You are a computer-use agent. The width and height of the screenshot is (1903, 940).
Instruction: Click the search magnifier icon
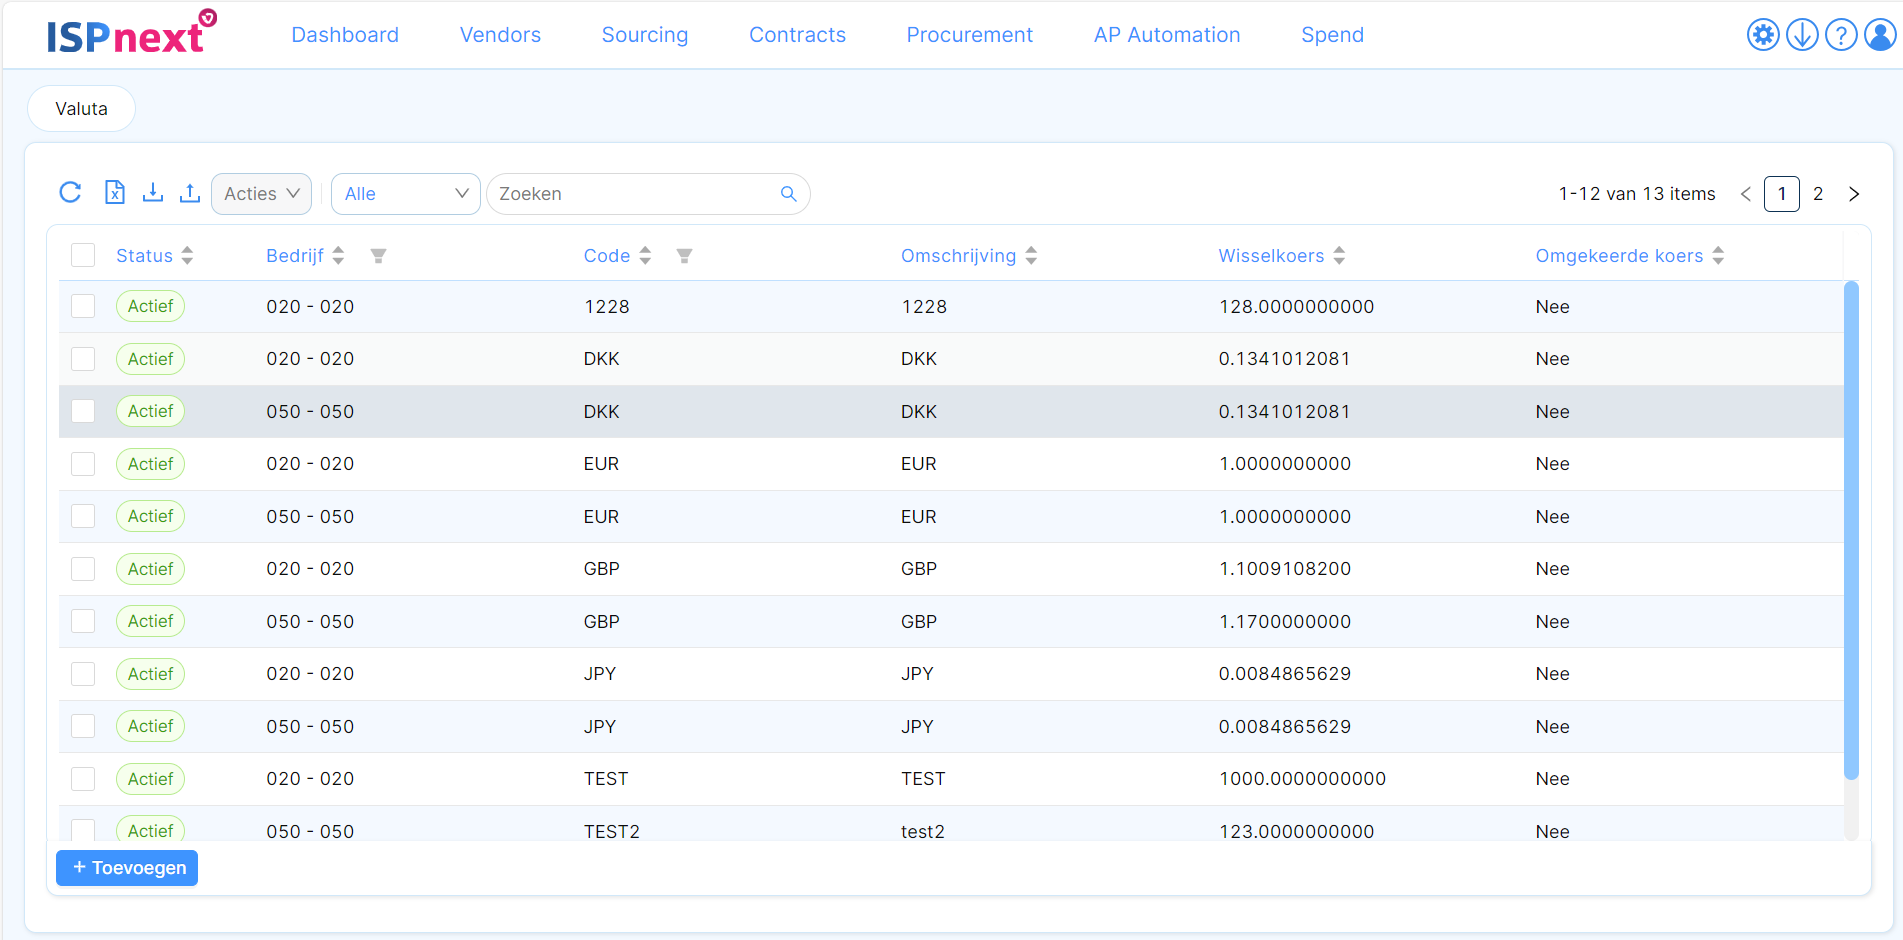click(788, 194)
